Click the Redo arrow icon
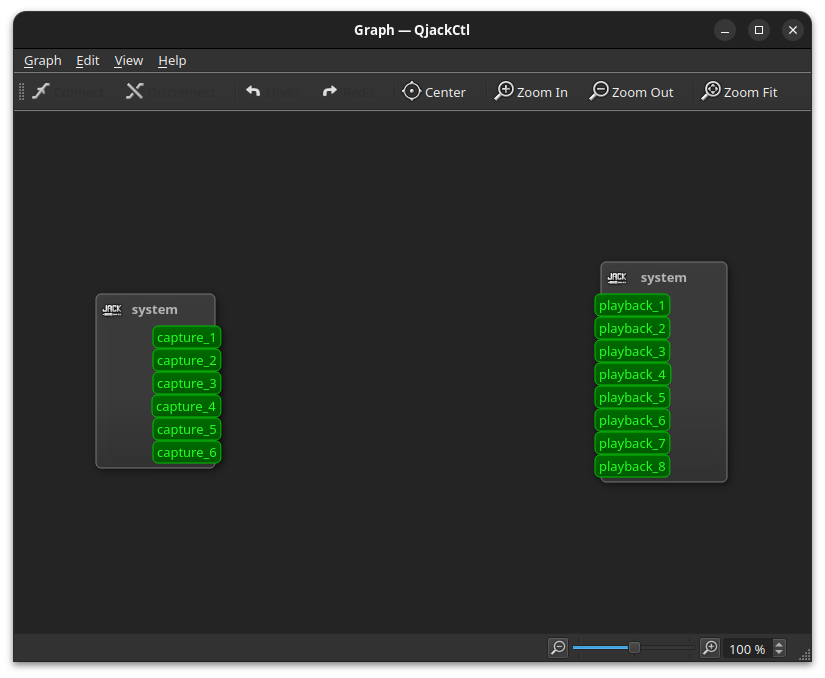The height and width of the screenshot is (678, 825). click(x=330, y=92)
